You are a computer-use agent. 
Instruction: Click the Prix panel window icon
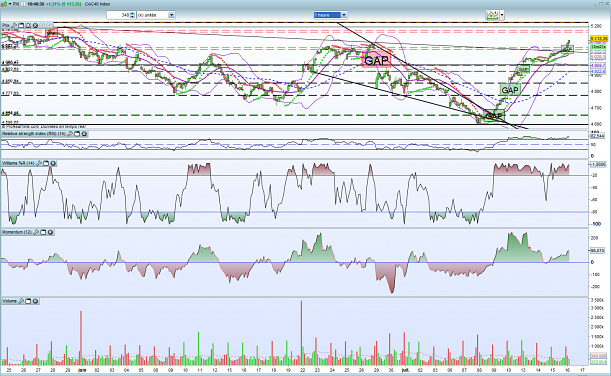(x=21, y=25)
